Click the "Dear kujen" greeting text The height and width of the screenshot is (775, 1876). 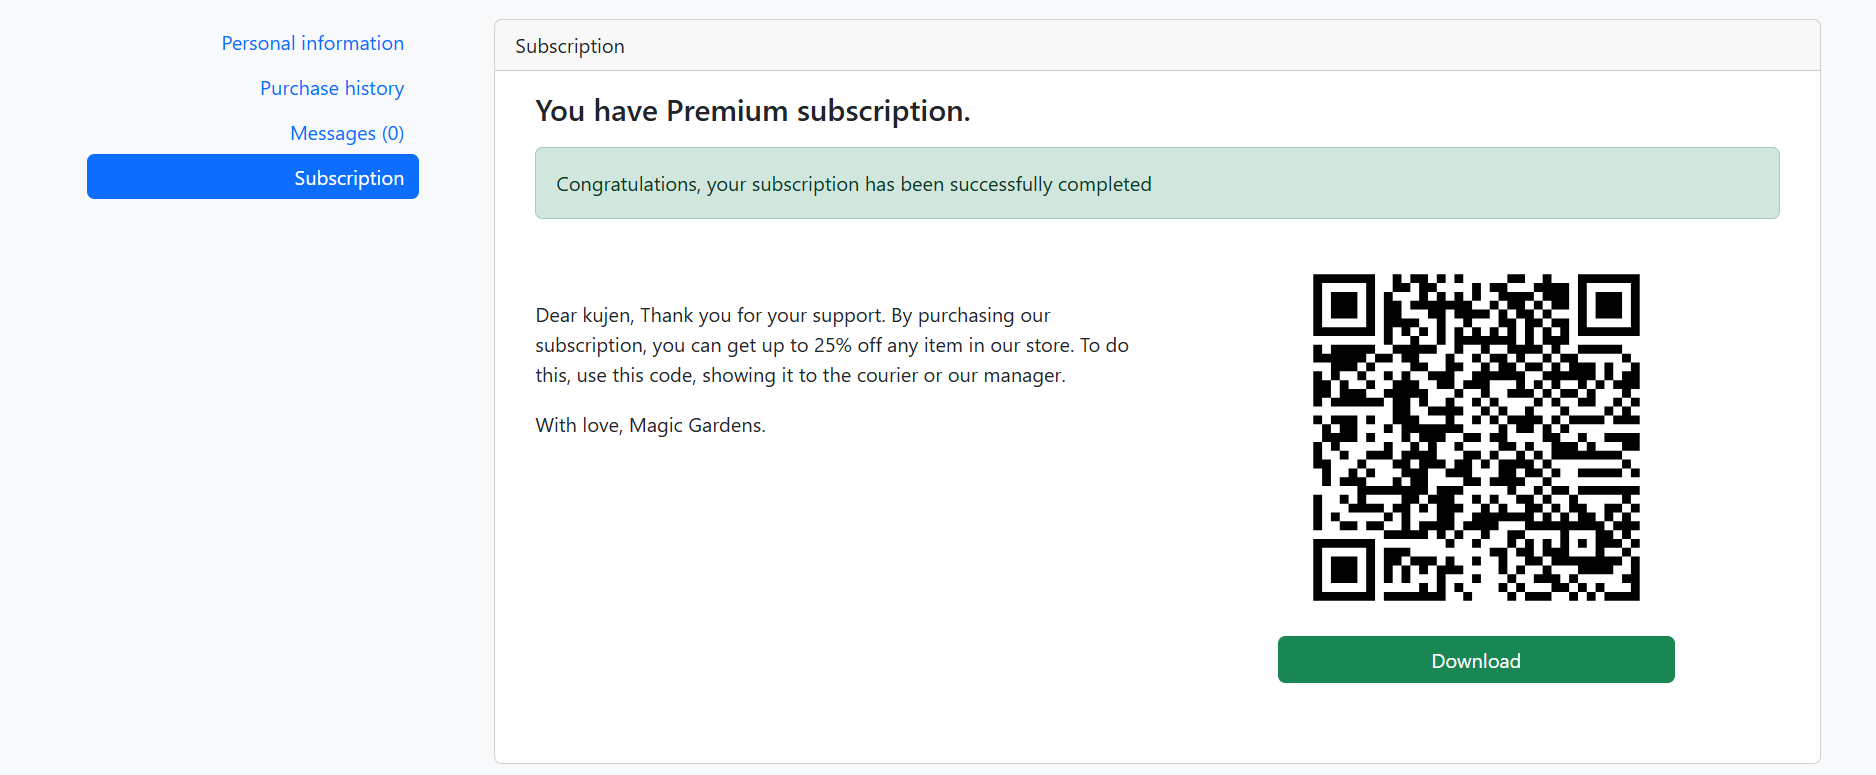pyautogui.click(x=583, y=316)
